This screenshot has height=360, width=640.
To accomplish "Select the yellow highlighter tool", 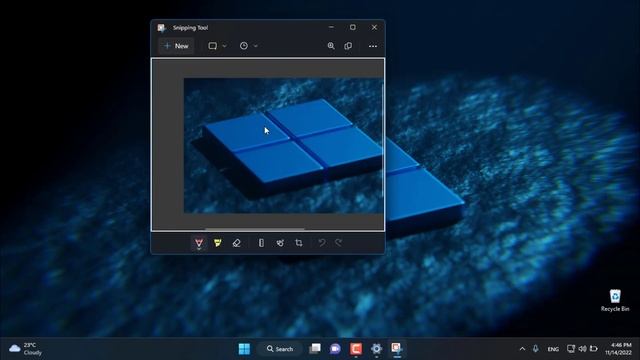I will point(218,243).
